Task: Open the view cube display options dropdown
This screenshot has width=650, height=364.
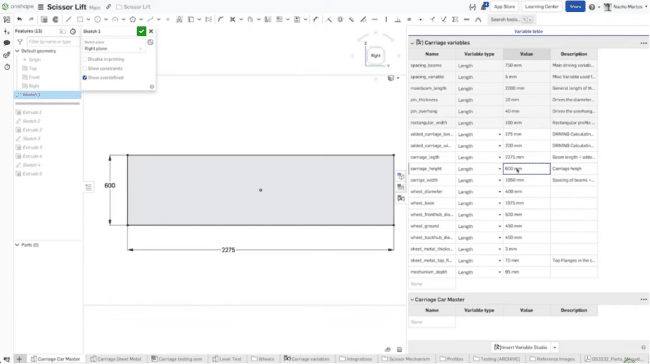Action: pos(398,78)
